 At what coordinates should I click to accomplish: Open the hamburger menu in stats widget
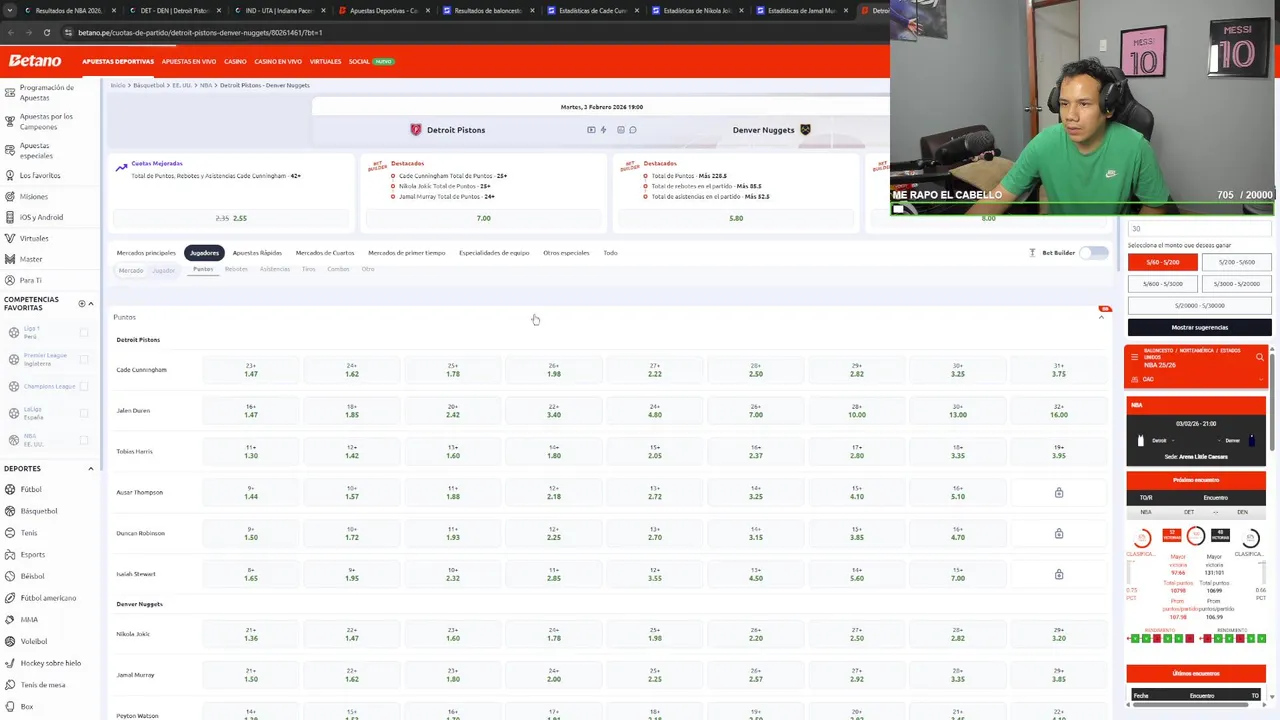coord(1133,357)
